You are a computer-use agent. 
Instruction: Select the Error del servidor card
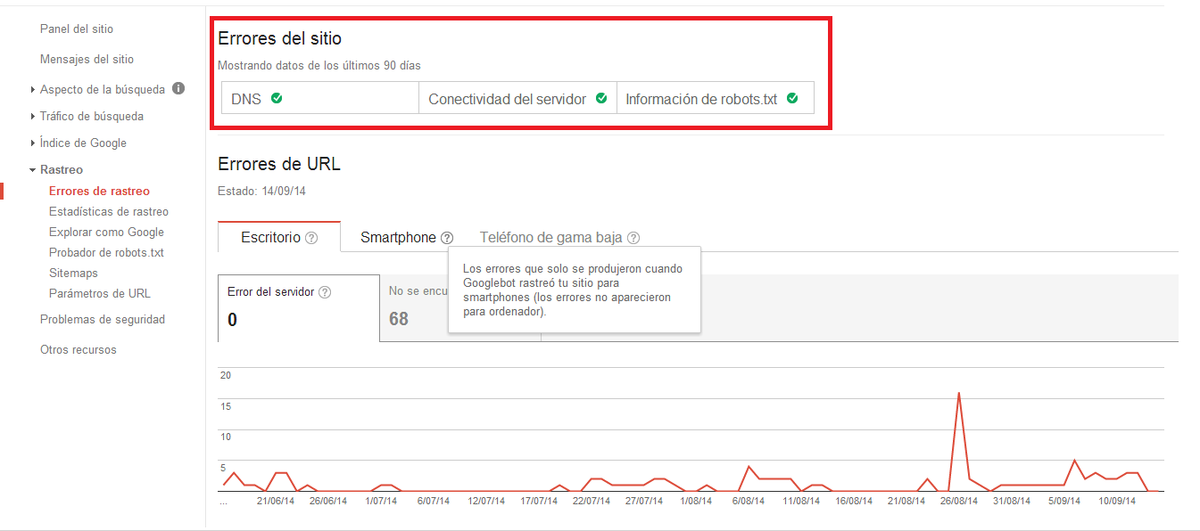(298, 307)
